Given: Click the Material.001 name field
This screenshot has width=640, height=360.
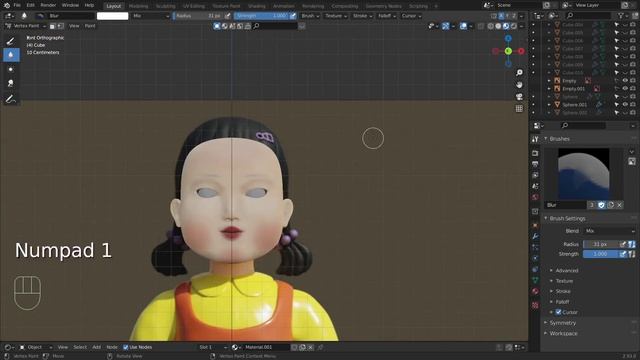Looking at the screenshot, I should click(x=266, y=347).
